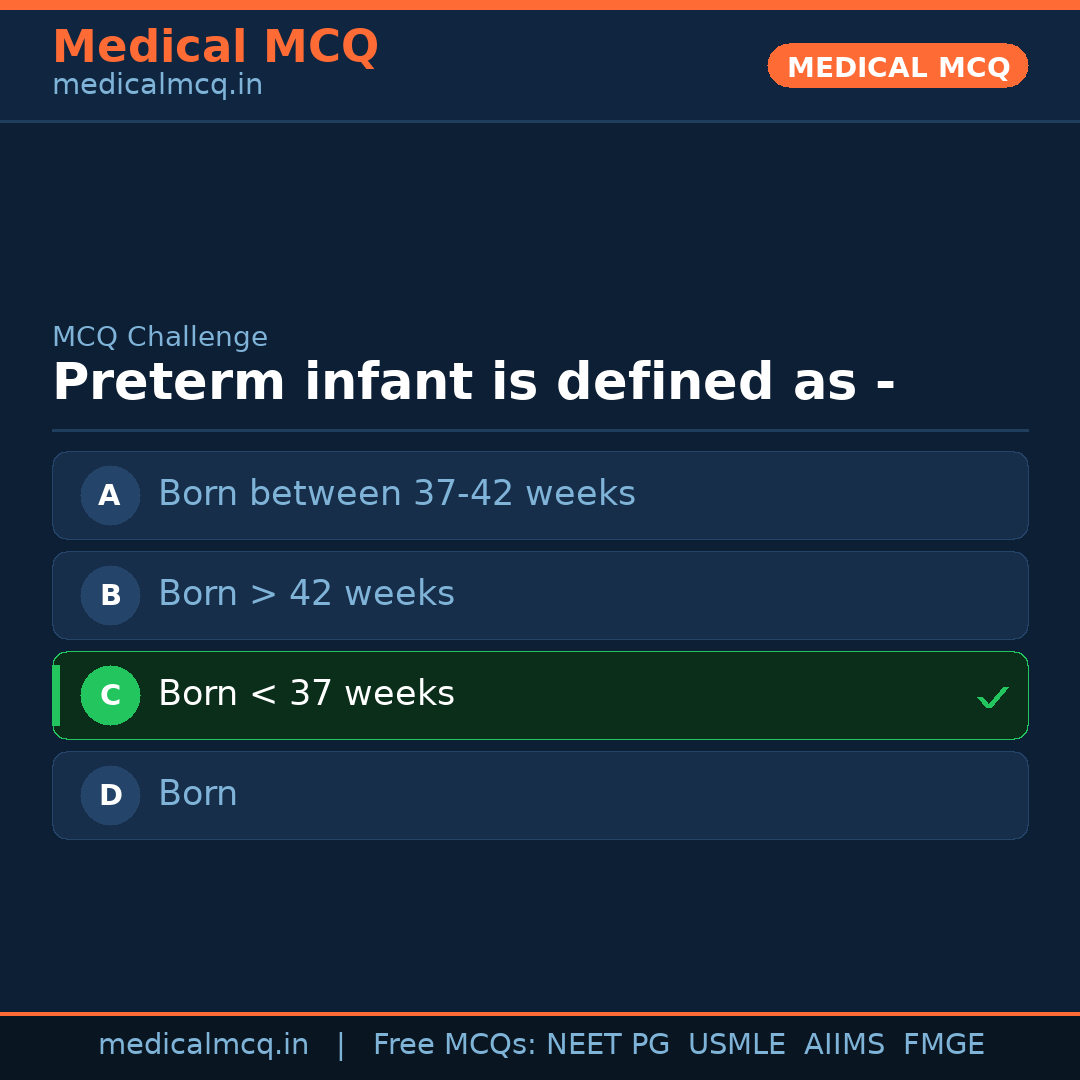
Task: Click the D option circle icon
Action: [x=110, y=795]
